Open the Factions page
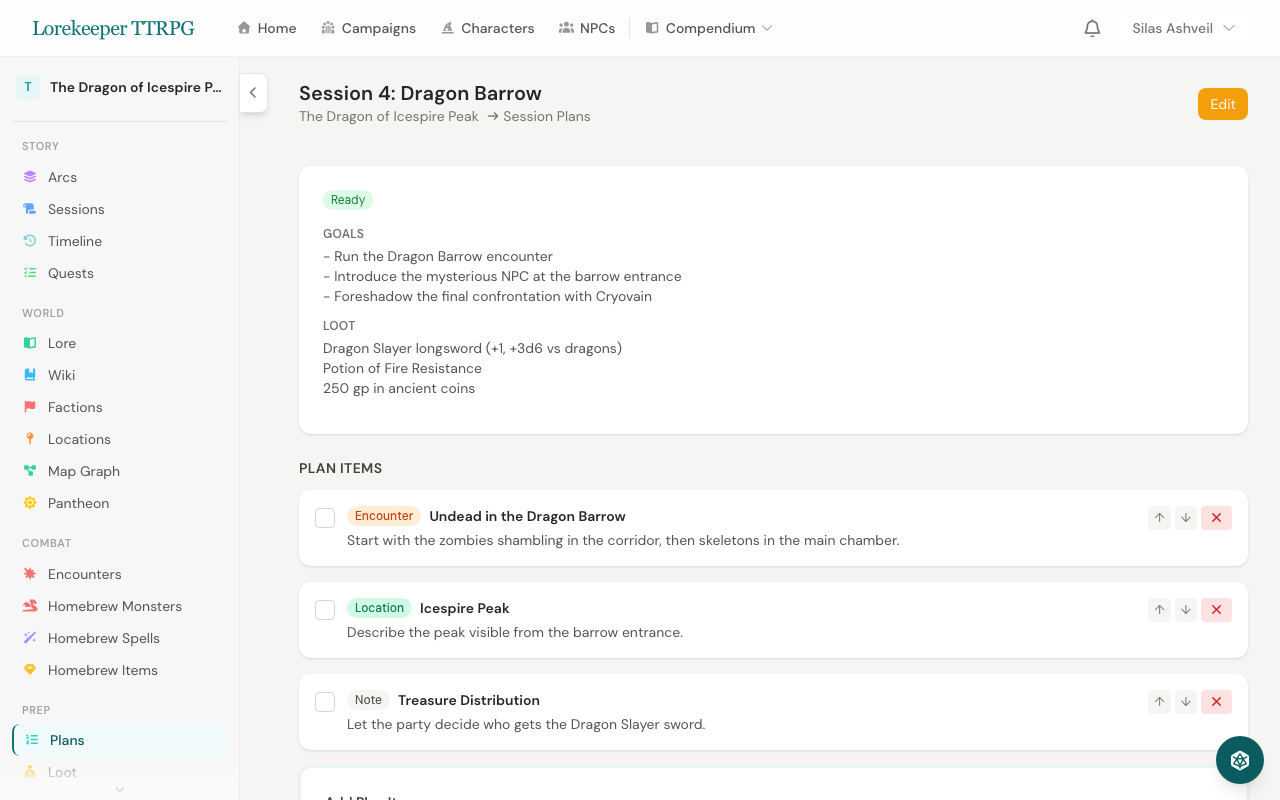Viewport: 1280px width, 800px height. tap(75, 407)
